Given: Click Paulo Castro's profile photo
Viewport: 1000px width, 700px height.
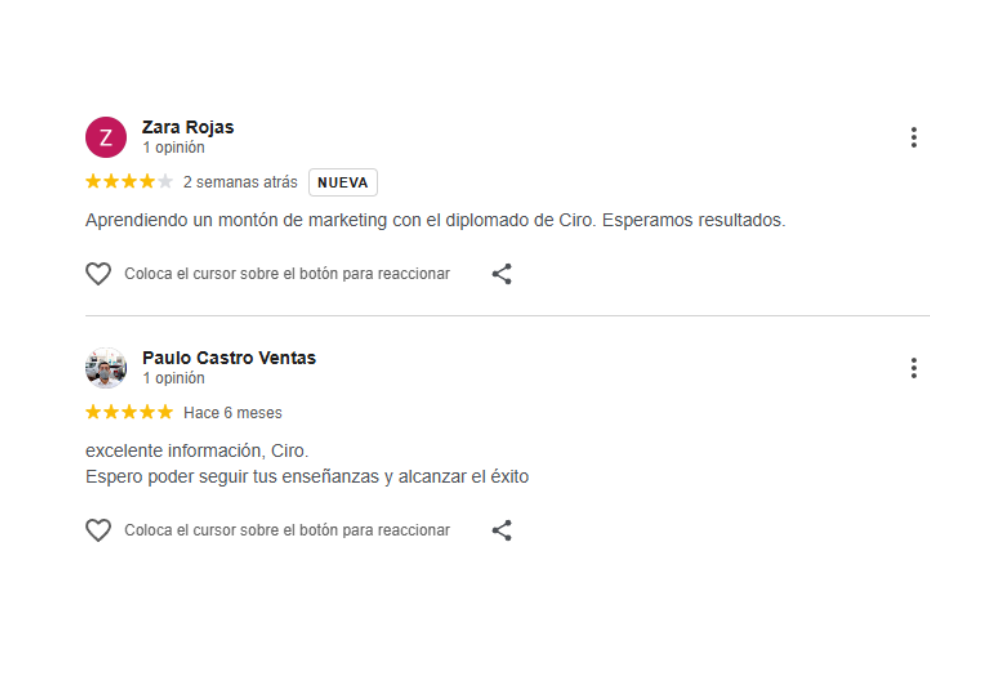Looking at the screenshot, I should pos(106,368).
